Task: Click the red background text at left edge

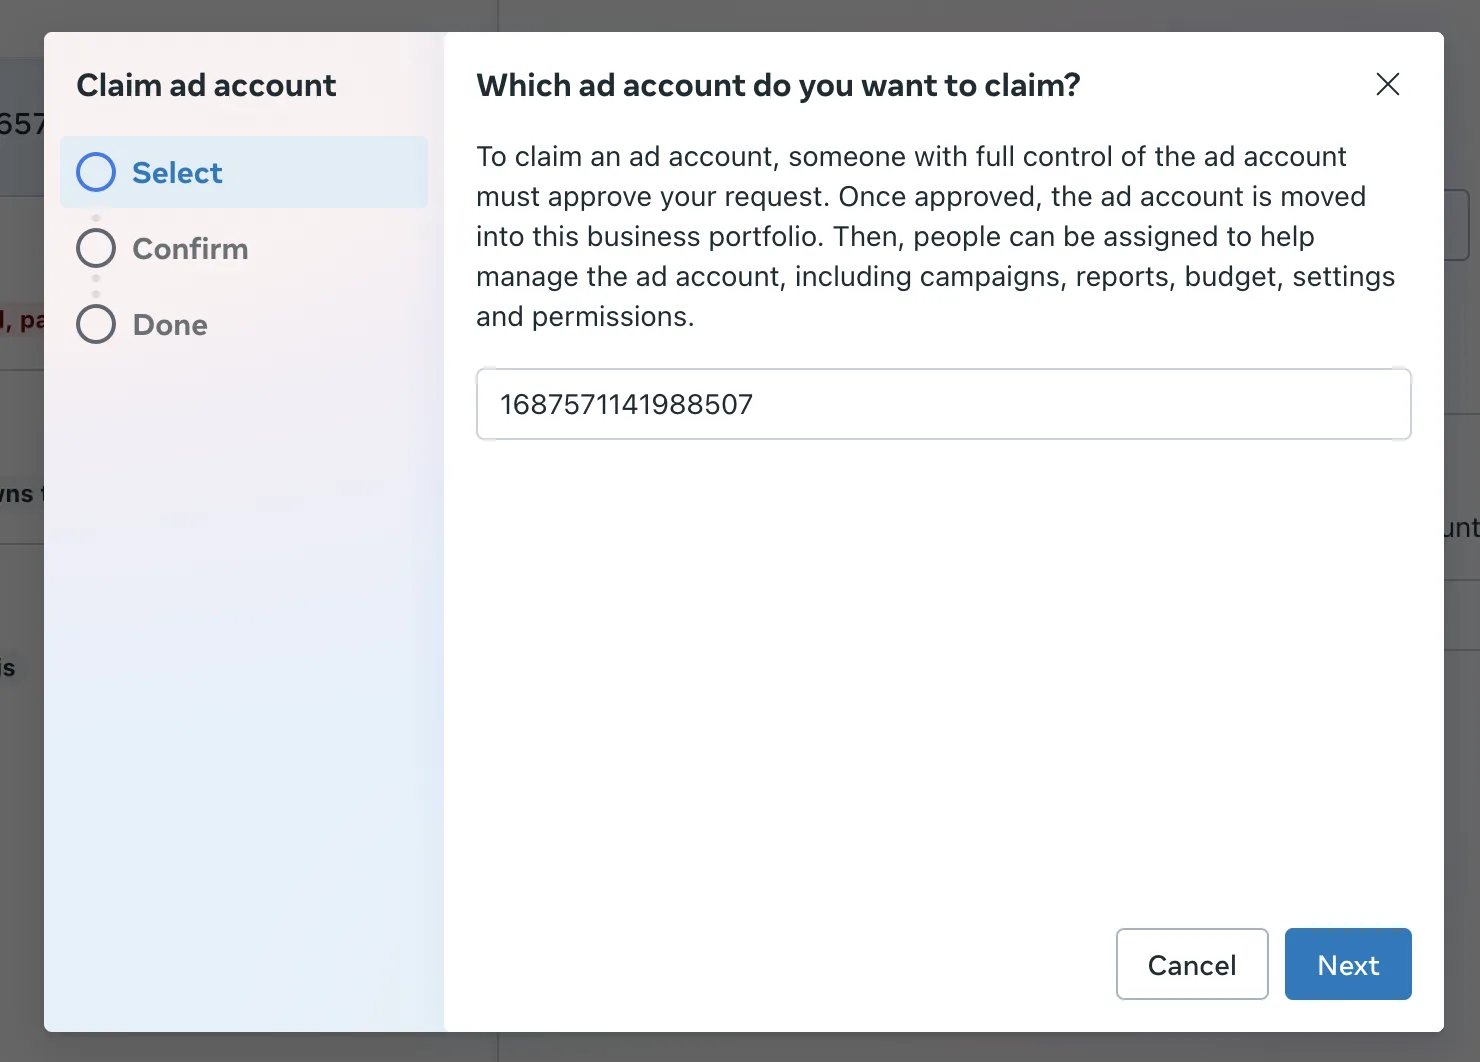Action: tap(21, 320)
